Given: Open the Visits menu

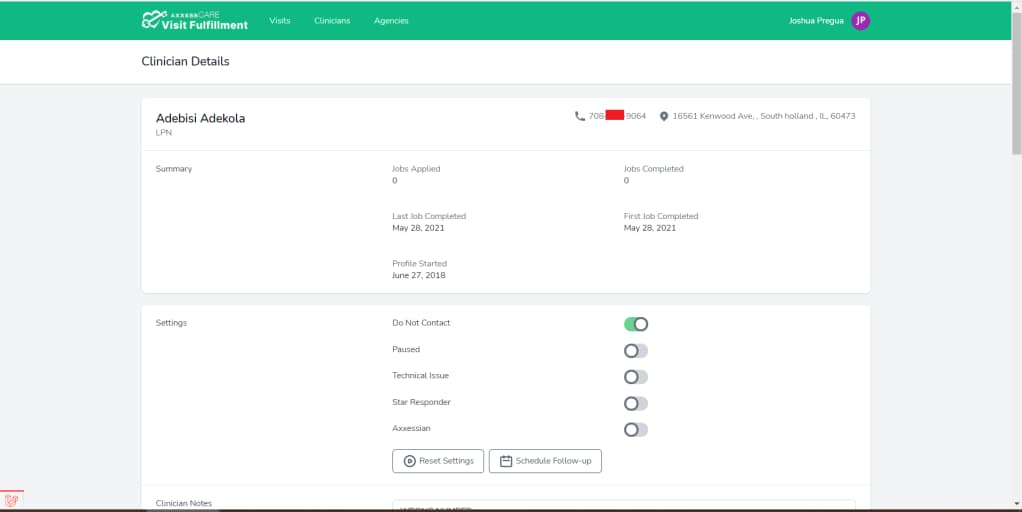Looking at the screenshot, I should pos(280,21).
